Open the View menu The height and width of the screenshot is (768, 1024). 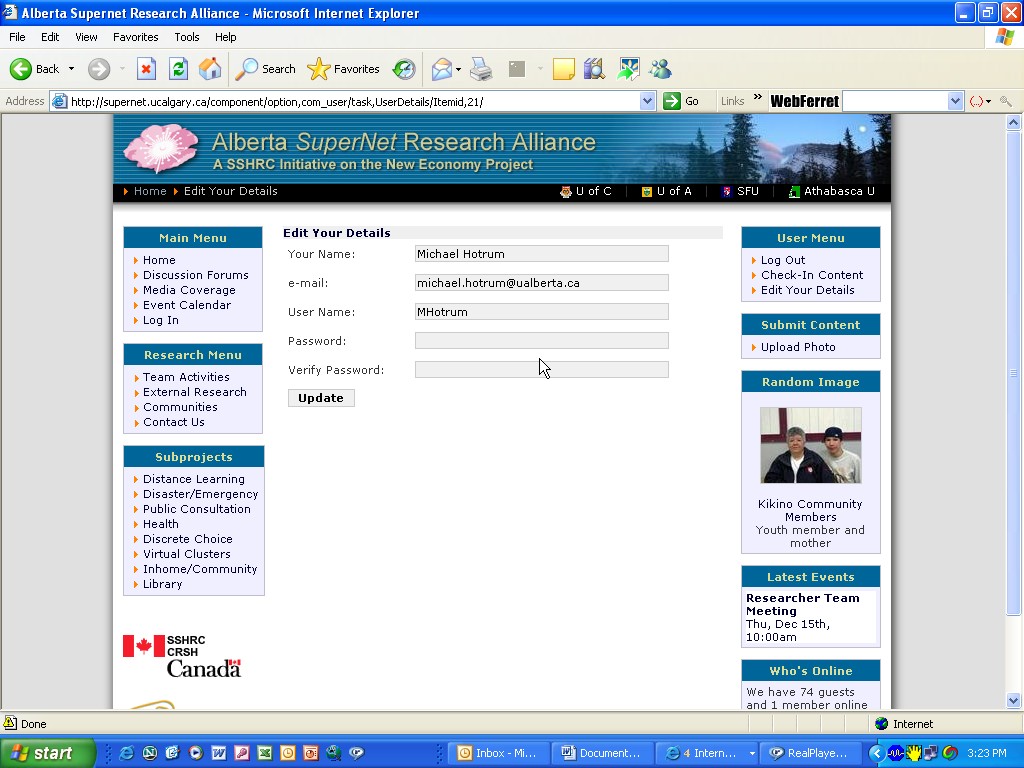(x=86, y=37)
